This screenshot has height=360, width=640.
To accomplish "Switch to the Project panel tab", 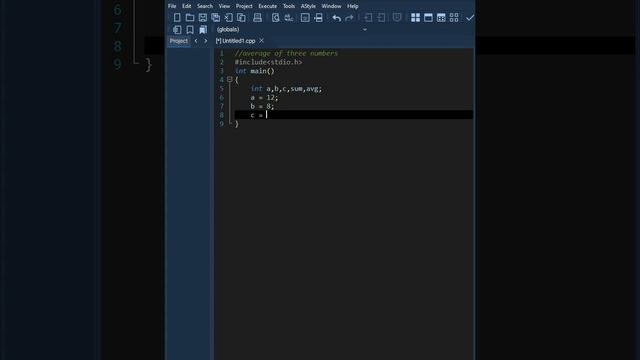I will (x=178, y=41).
